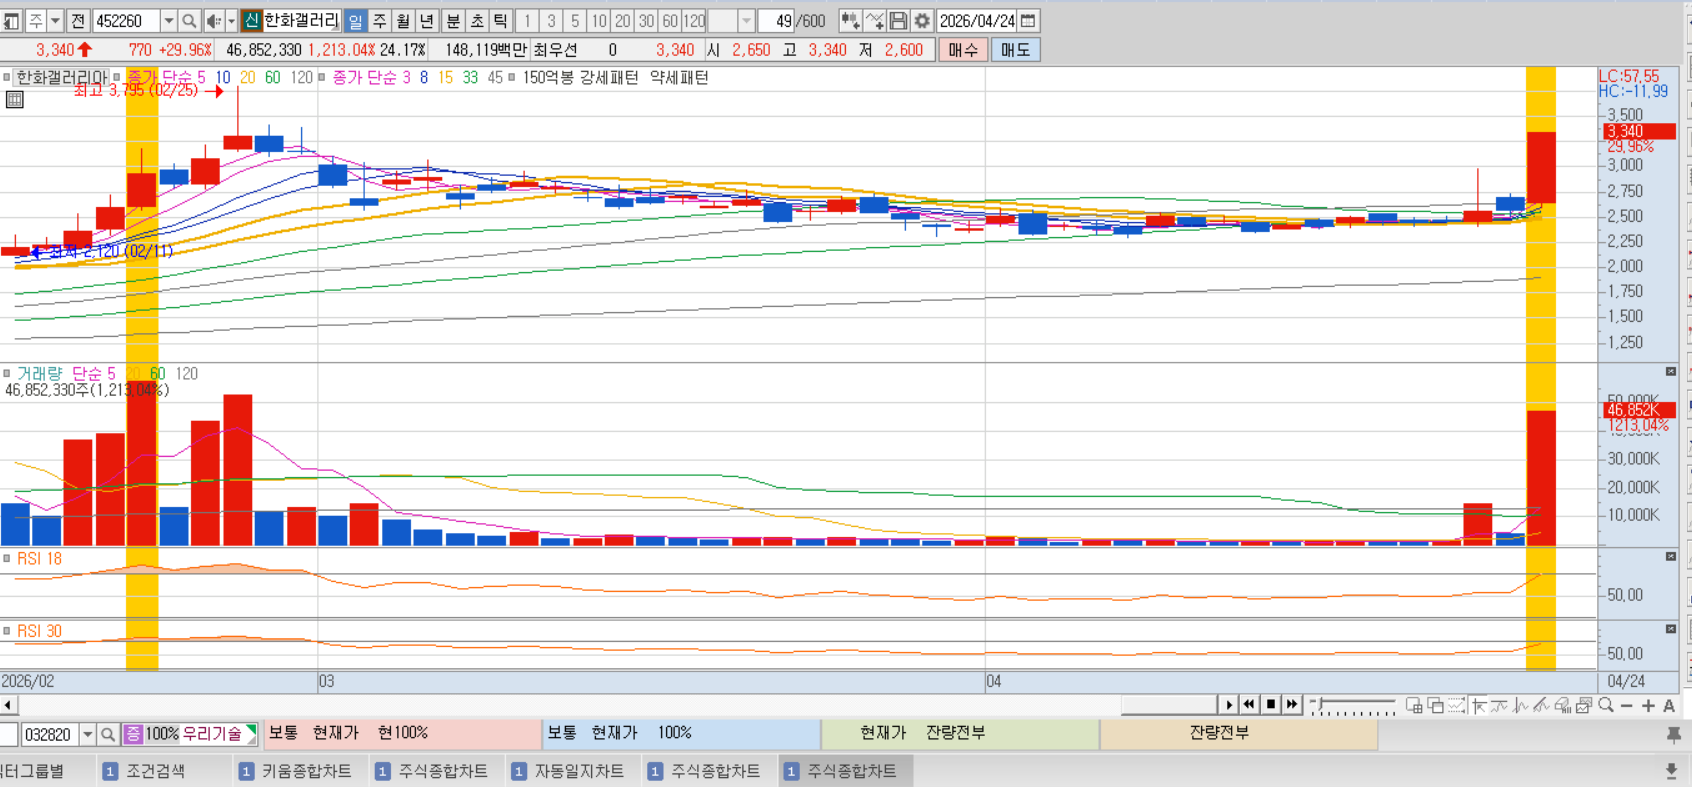Click the stock code input field 452260
The height and width of the screenshot is (787, 1692).
126,21
